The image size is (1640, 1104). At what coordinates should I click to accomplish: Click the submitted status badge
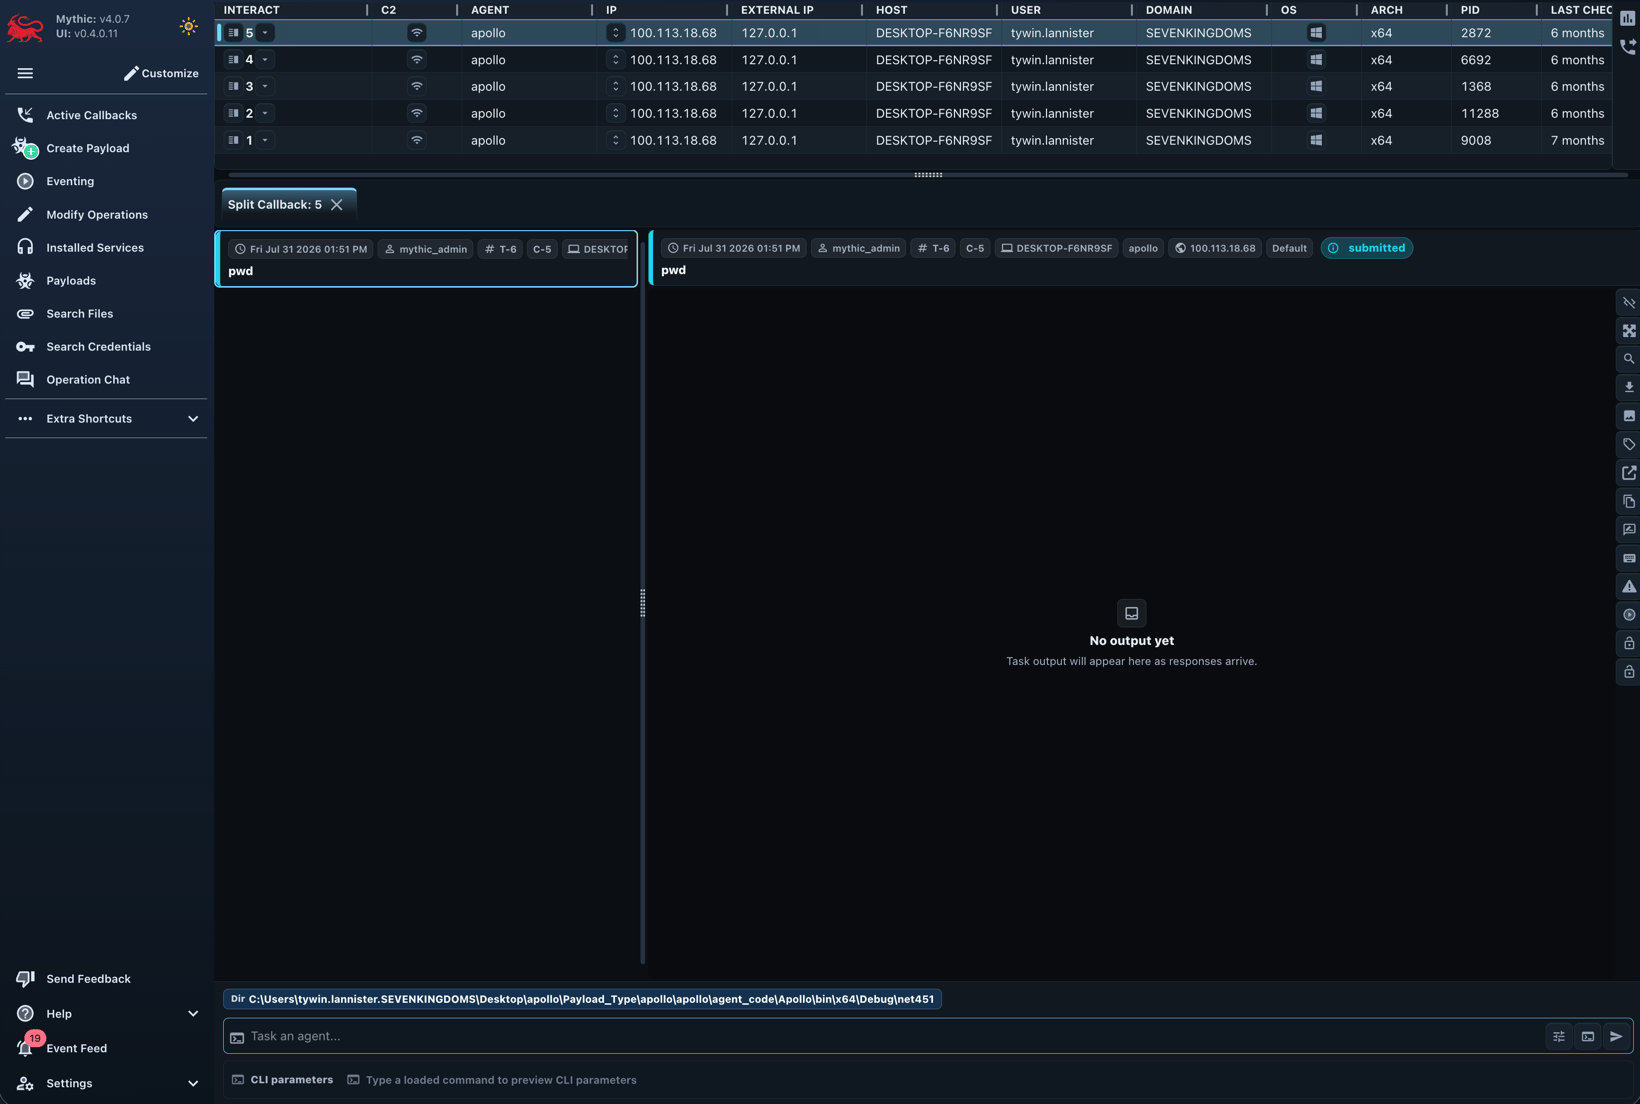click(x=1366, y=248)
